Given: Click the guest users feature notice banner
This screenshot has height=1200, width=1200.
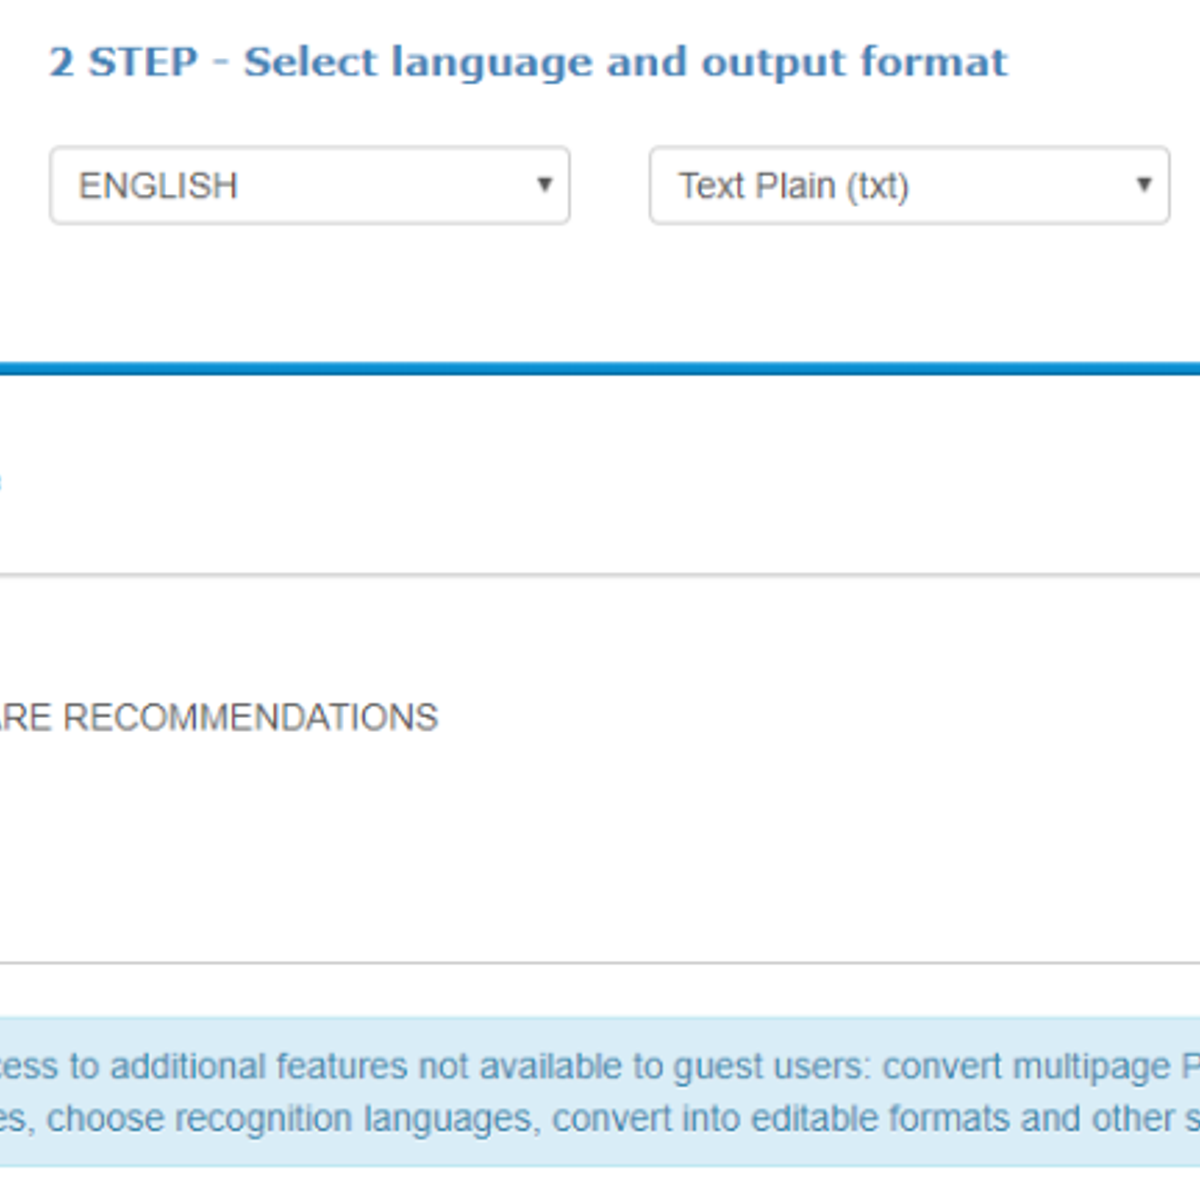Looking at the screenshot, I should (x=600, y=1092).
